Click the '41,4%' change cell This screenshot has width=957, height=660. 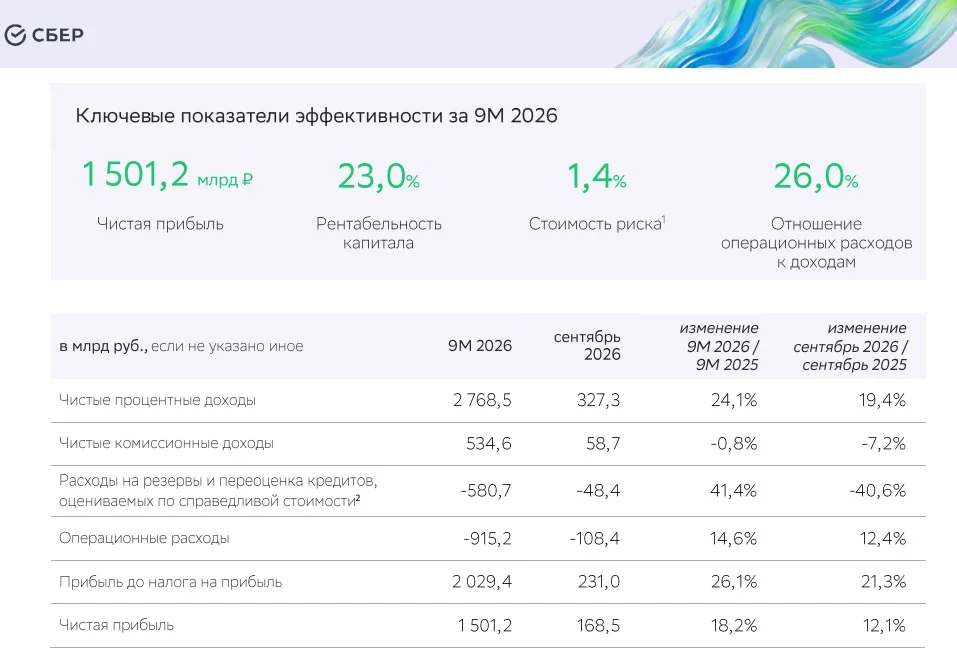pyautogui.click(x=734, y=490)
